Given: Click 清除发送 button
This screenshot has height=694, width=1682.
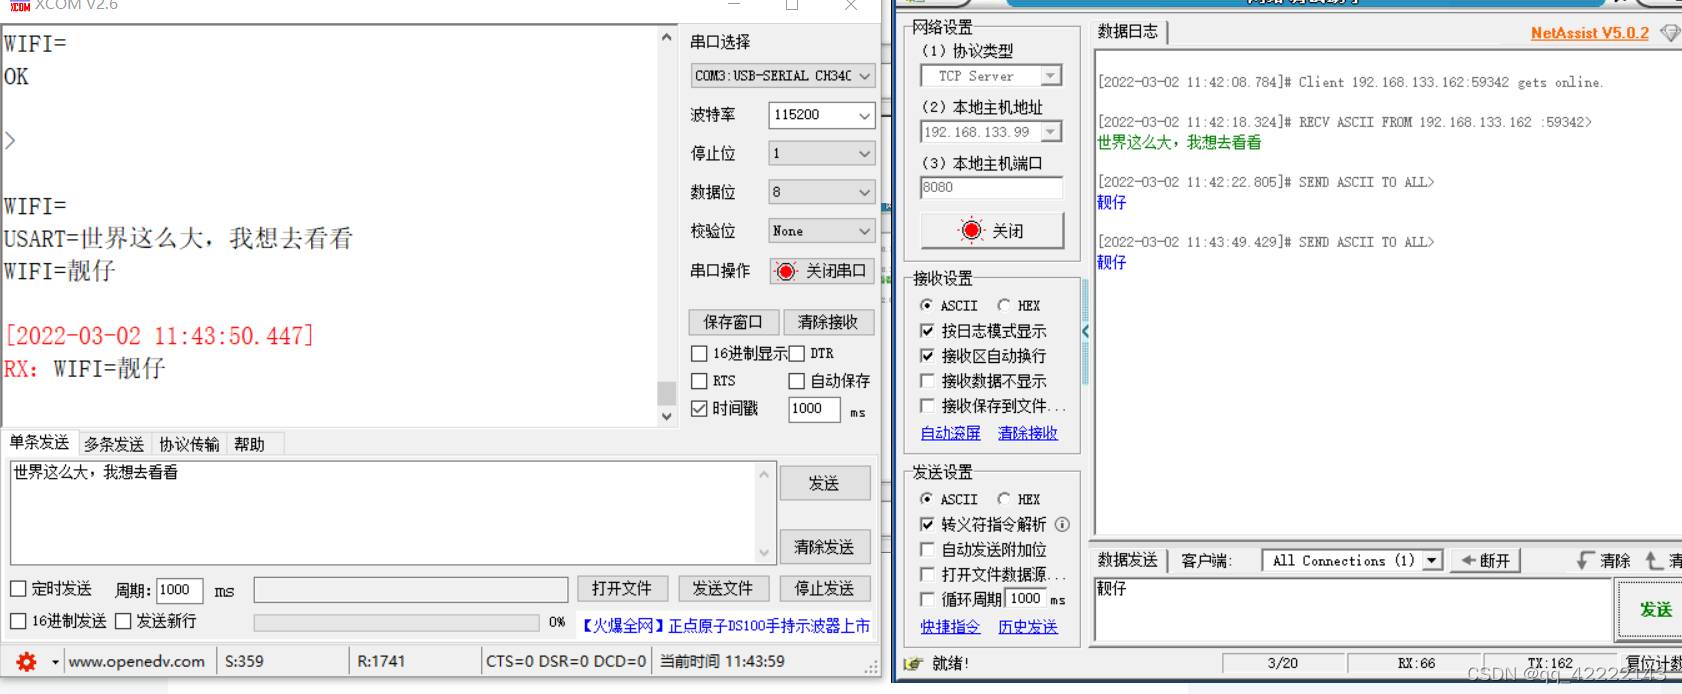Looking at the screenshot, I should click(824, 547).
